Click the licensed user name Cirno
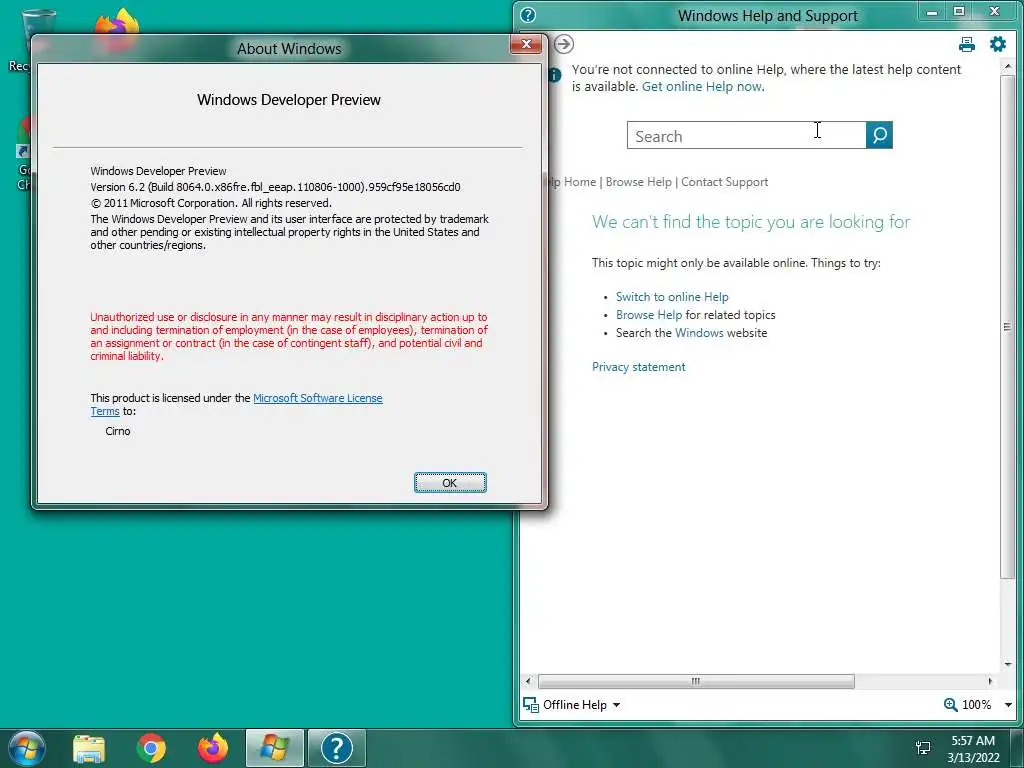The width and height of the screenshot is (1024, 768). (118, 431)
